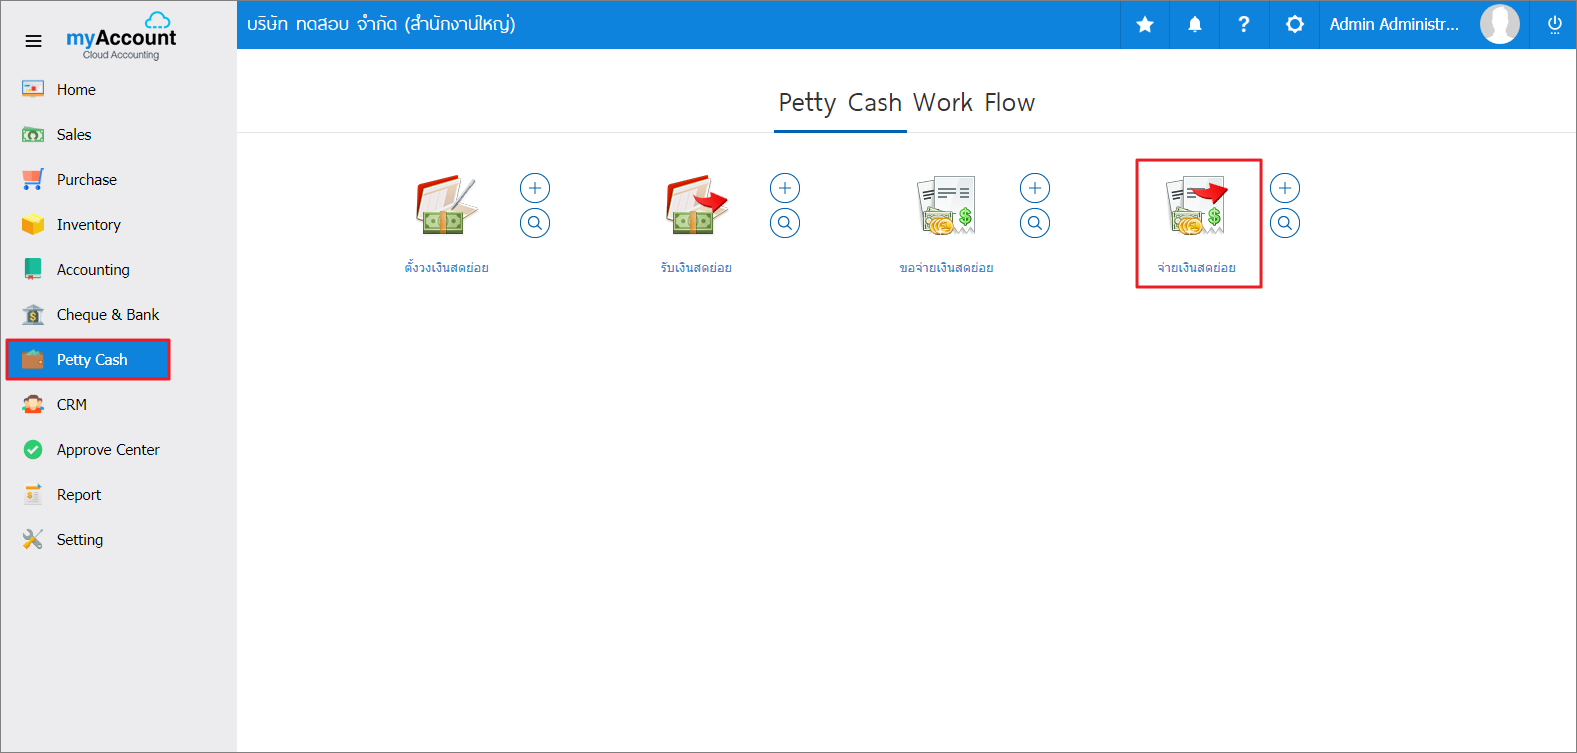Image resolution: width=1577 pixels, height=753 pixels.
Task: Open รับเงินสดย่อย workflow icon
Action: point(696,205)
